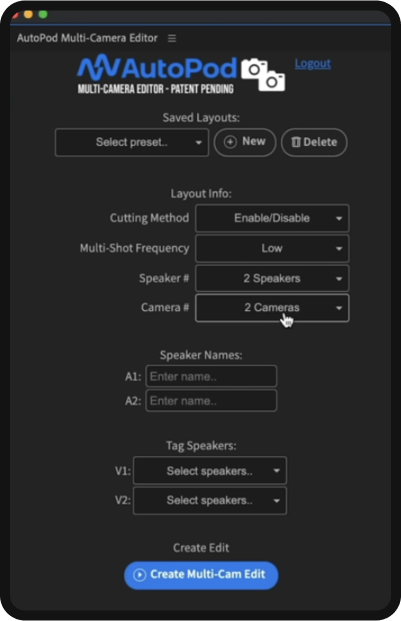
Task: Click the Create Multi-Cam Edit button
Action: (201, 575)
